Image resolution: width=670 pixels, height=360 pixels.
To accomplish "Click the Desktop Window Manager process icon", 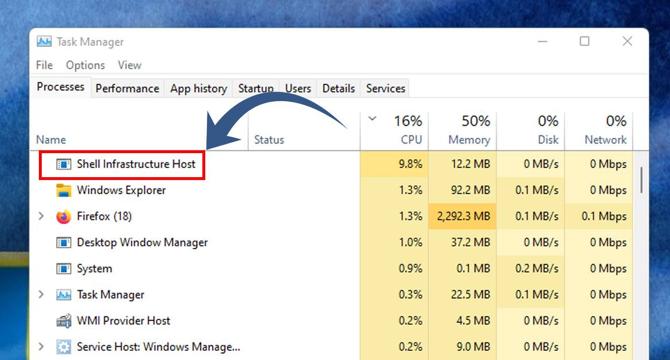I will [64, 243].
